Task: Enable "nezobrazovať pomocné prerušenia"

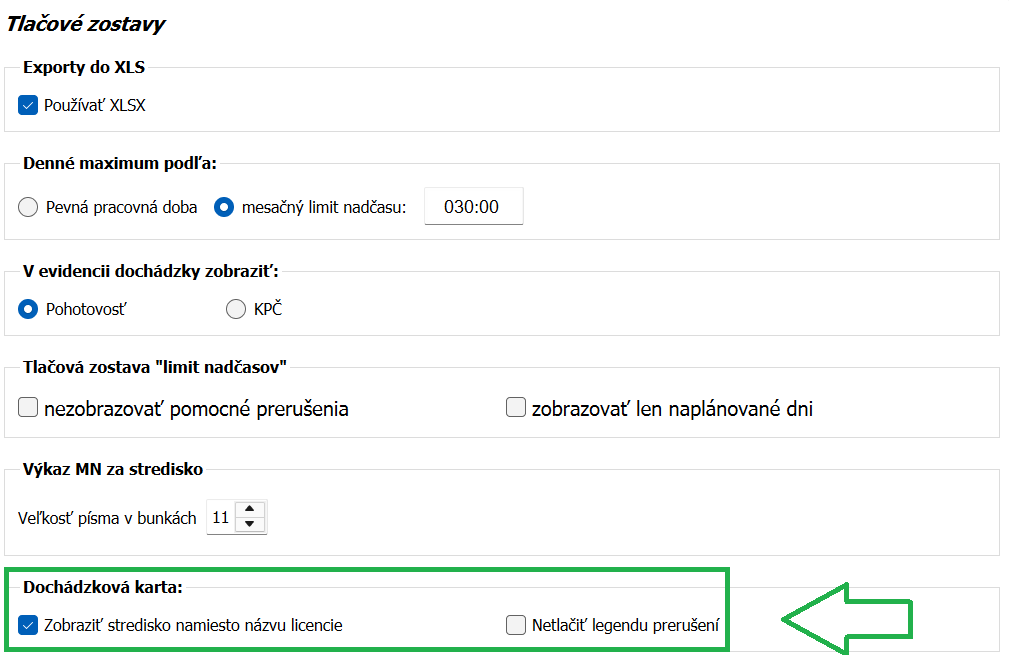Action: [28, 408]
